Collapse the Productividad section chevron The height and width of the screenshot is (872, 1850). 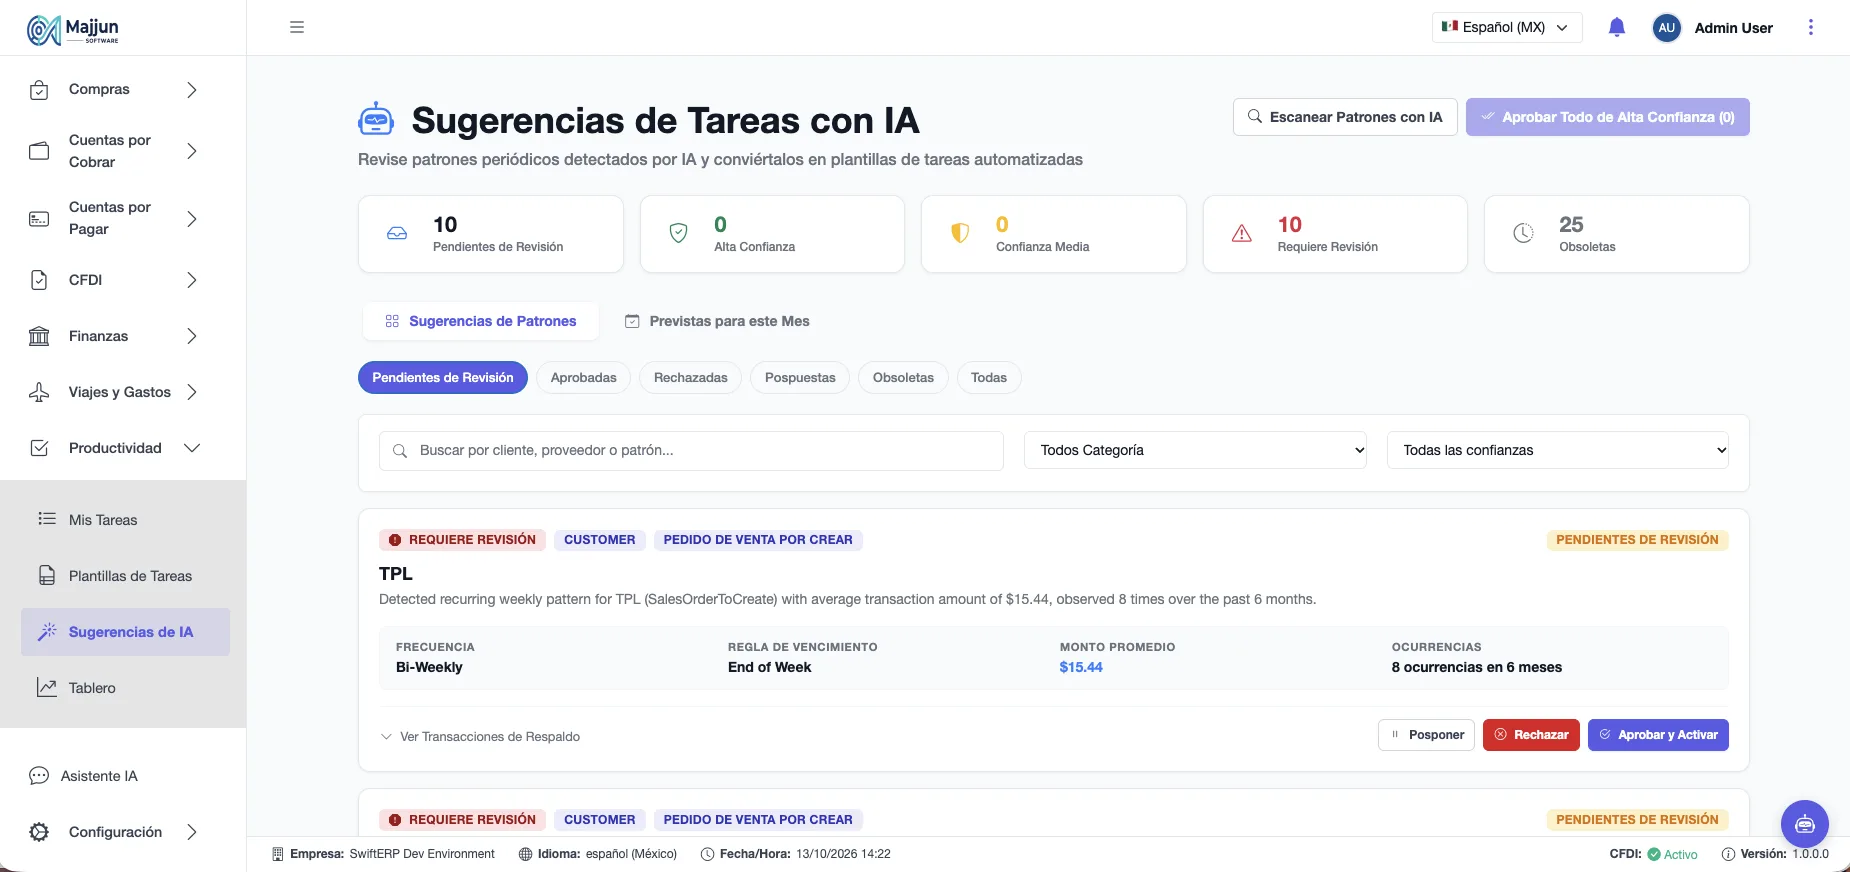pos(192,448)
